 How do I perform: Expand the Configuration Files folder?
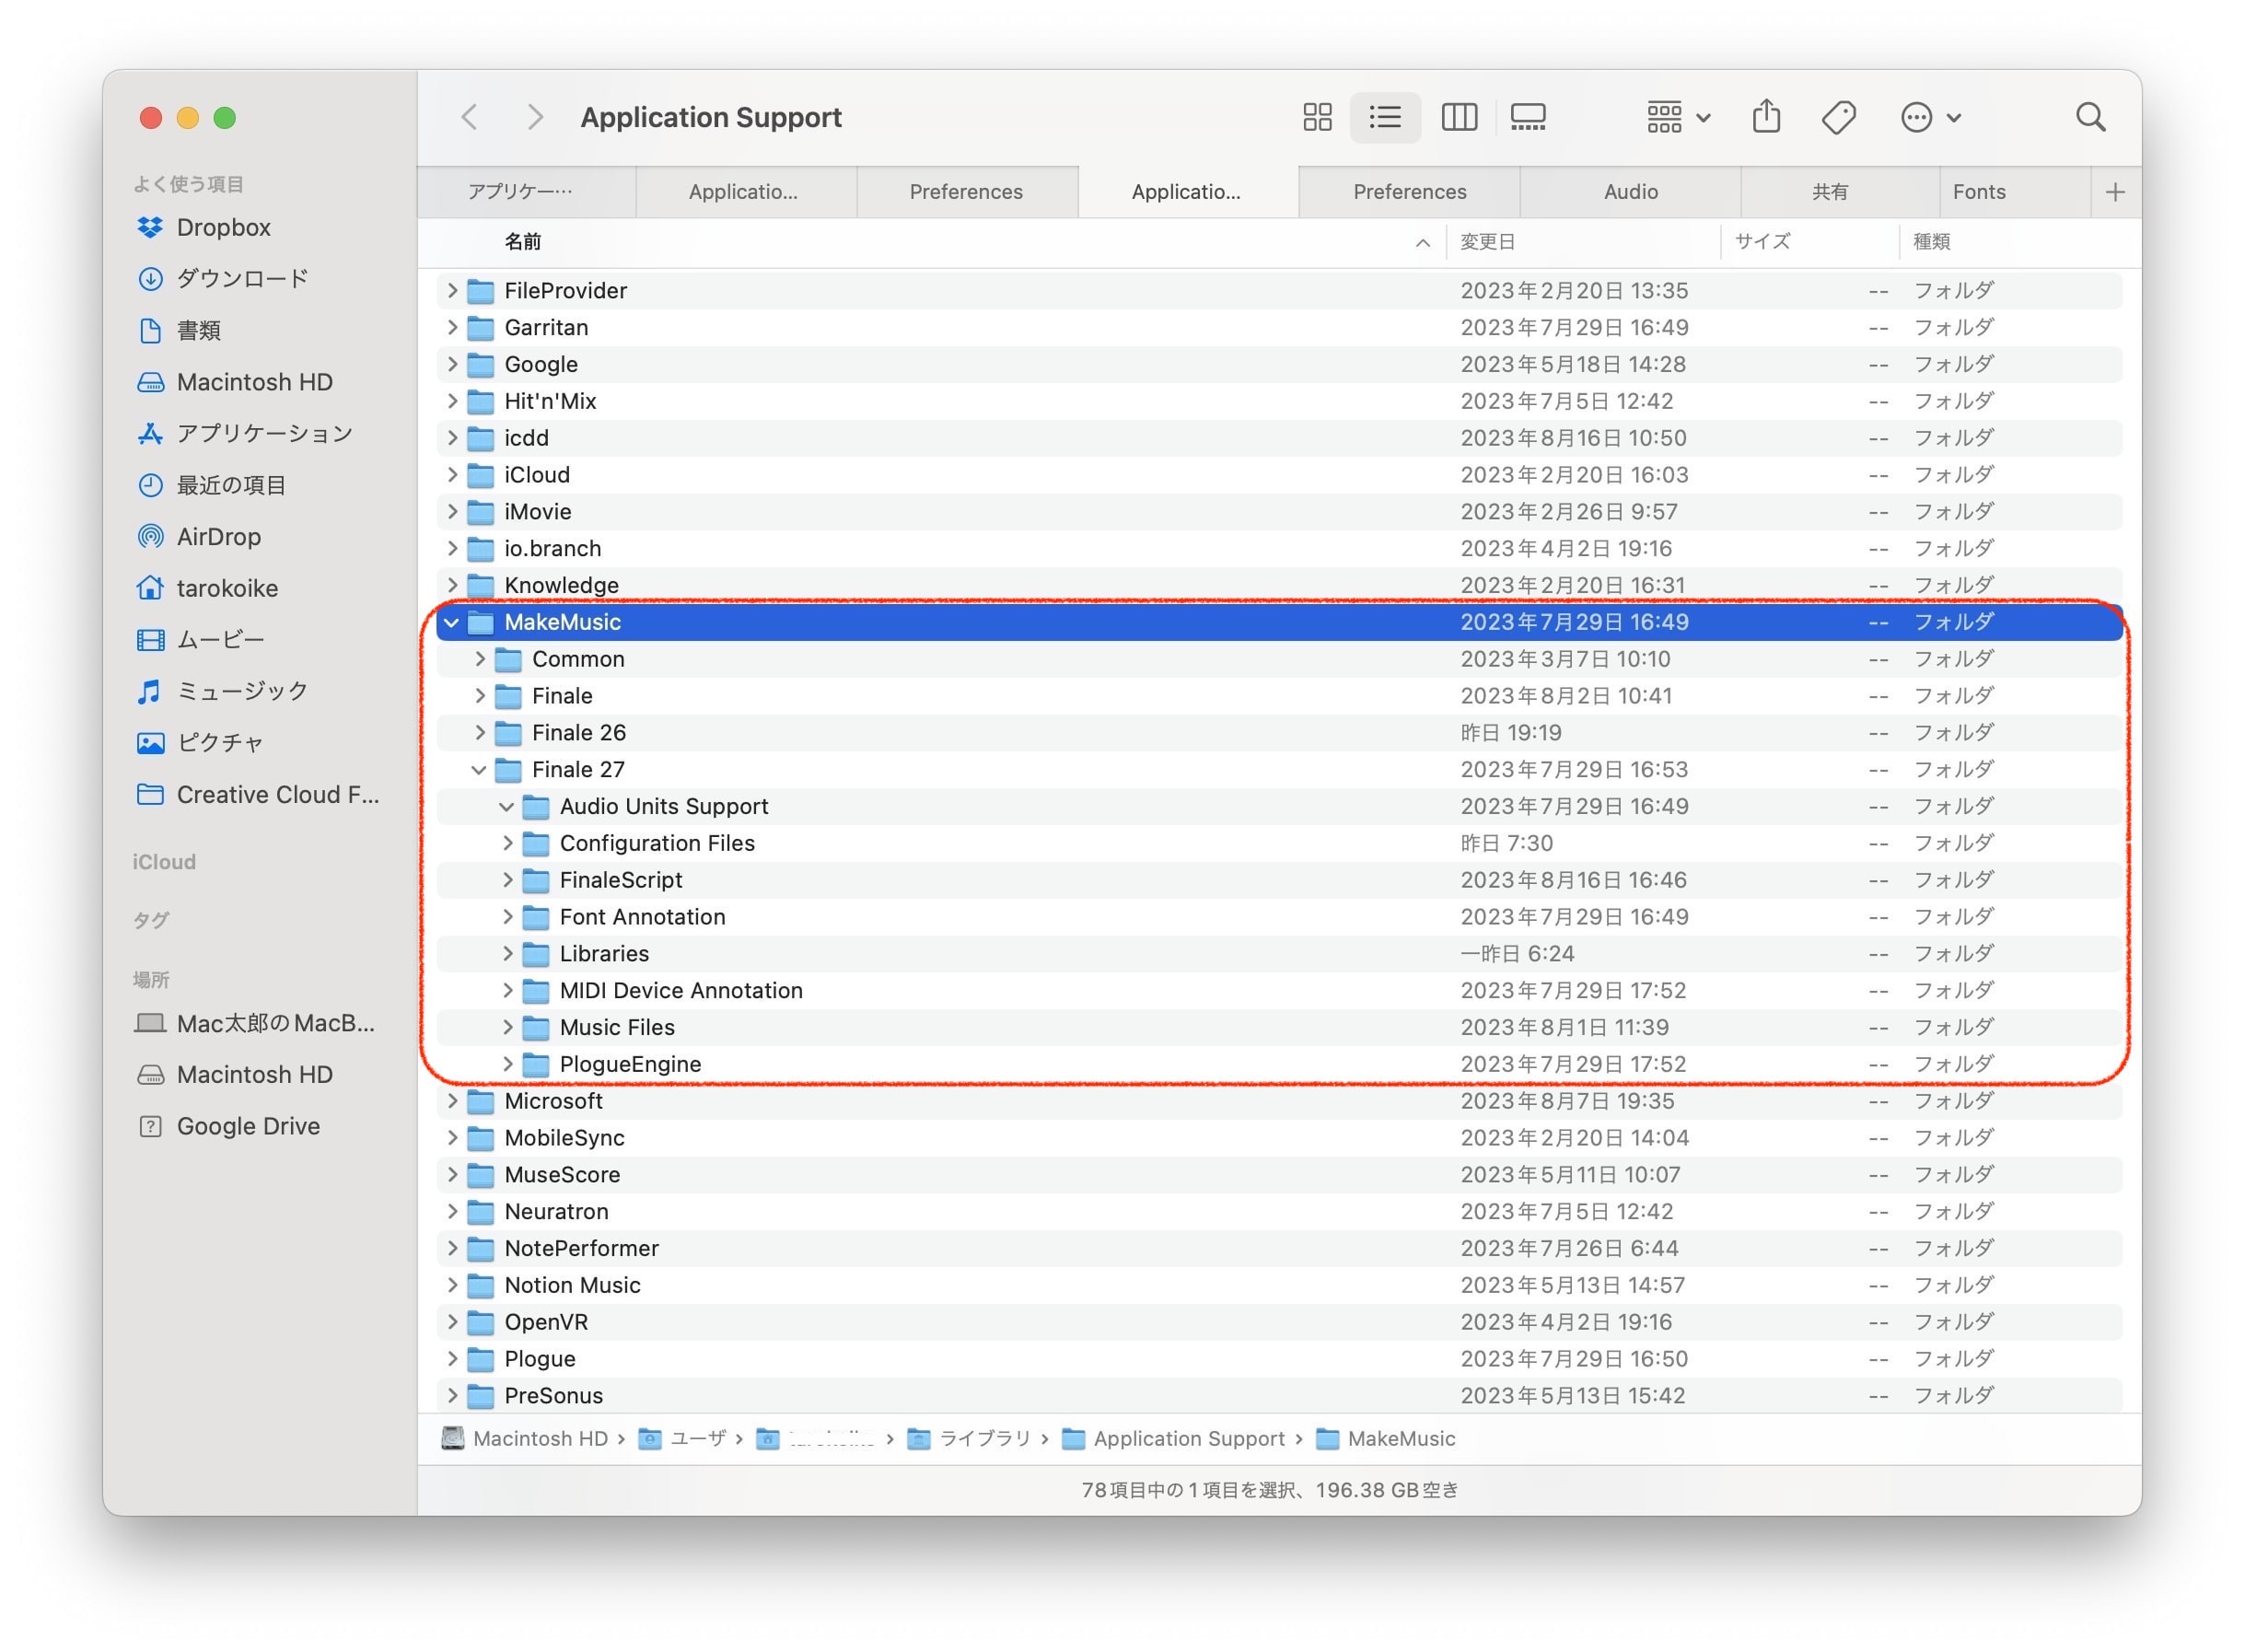(x=507, y=843)
